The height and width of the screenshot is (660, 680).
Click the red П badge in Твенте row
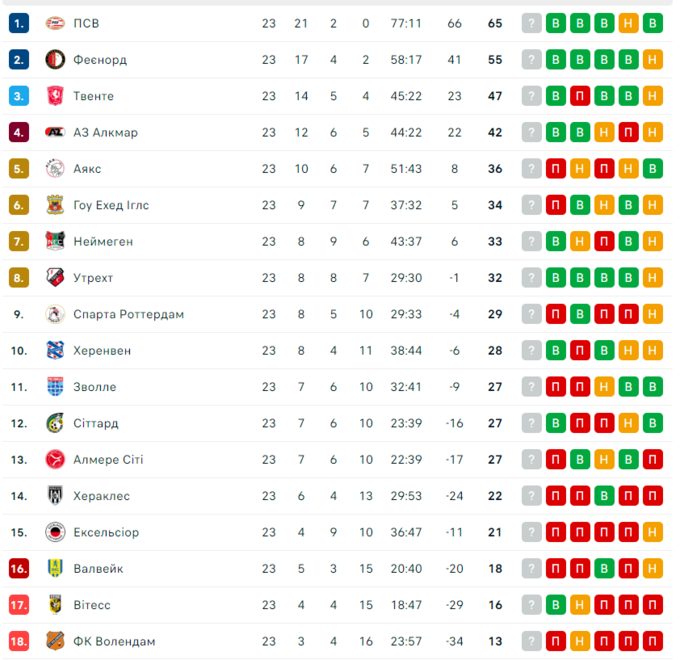580,96
